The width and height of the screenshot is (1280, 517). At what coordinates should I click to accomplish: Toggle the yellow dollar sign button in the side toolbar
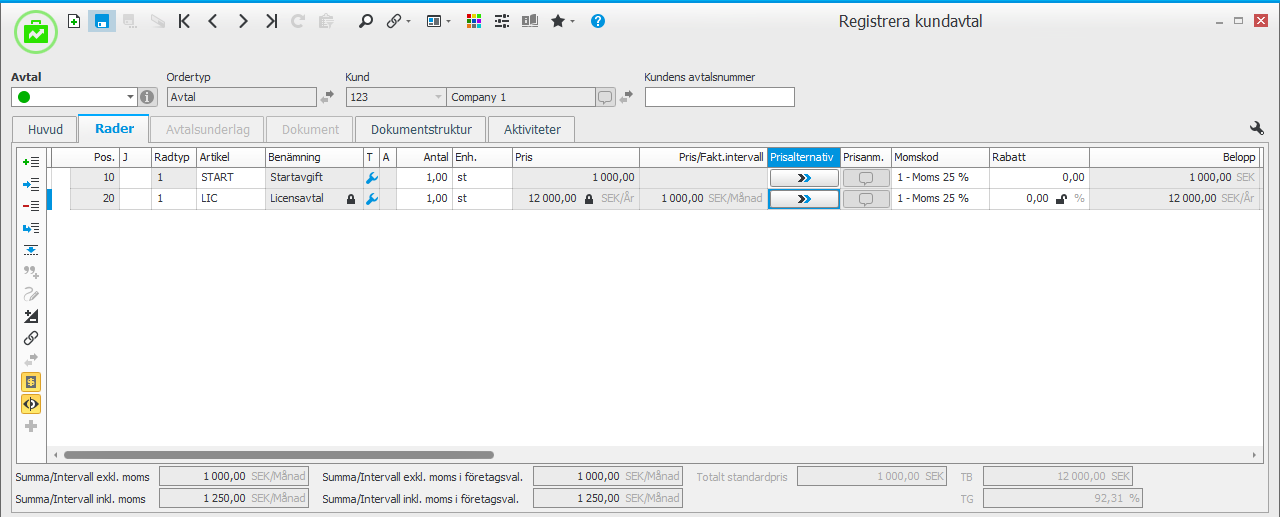click(x=31, y=382)
